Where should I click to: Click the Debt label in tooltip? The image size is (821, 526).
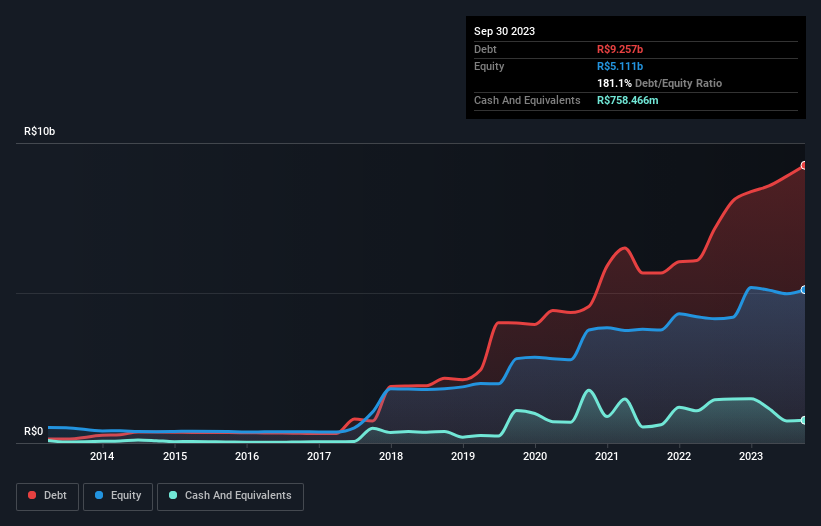[x=485, y=49]
